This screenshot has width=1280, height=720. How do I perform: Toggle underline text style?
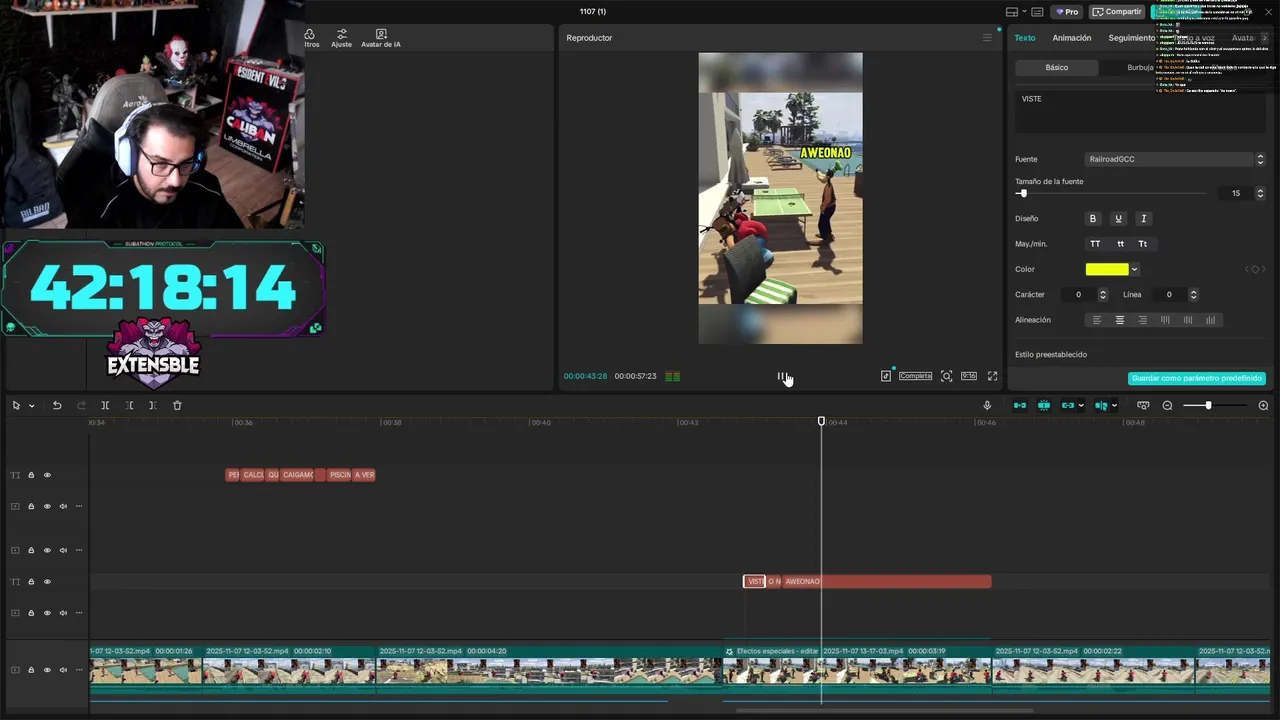click(x=1118, y=218)
